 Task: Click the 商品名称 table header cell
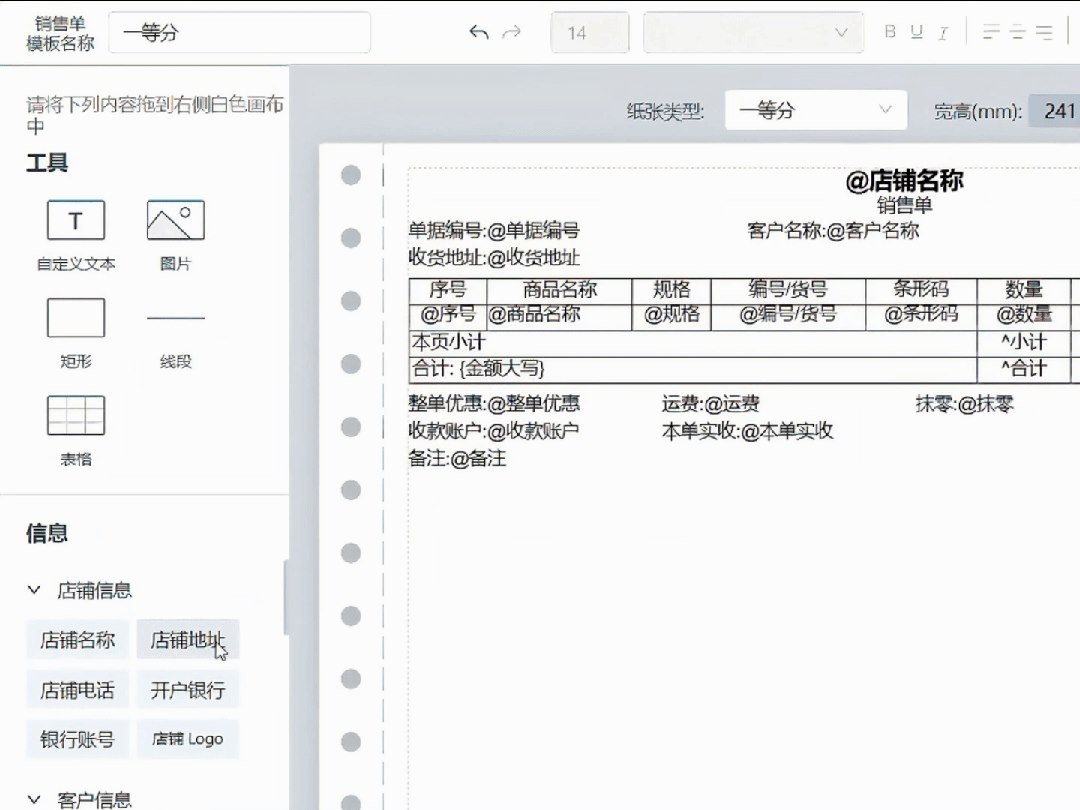(x=559, y=290)
